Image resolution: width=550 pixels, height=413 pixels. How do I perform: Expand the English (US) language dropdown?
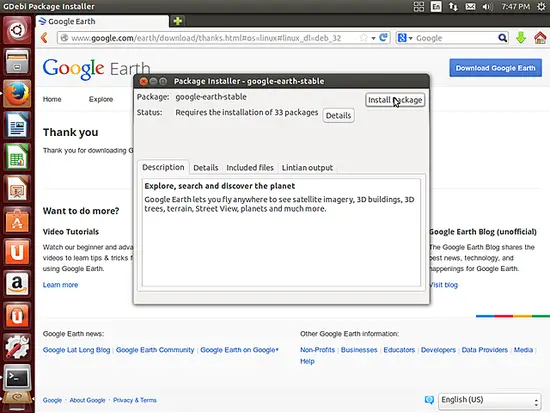coord(490,400)
